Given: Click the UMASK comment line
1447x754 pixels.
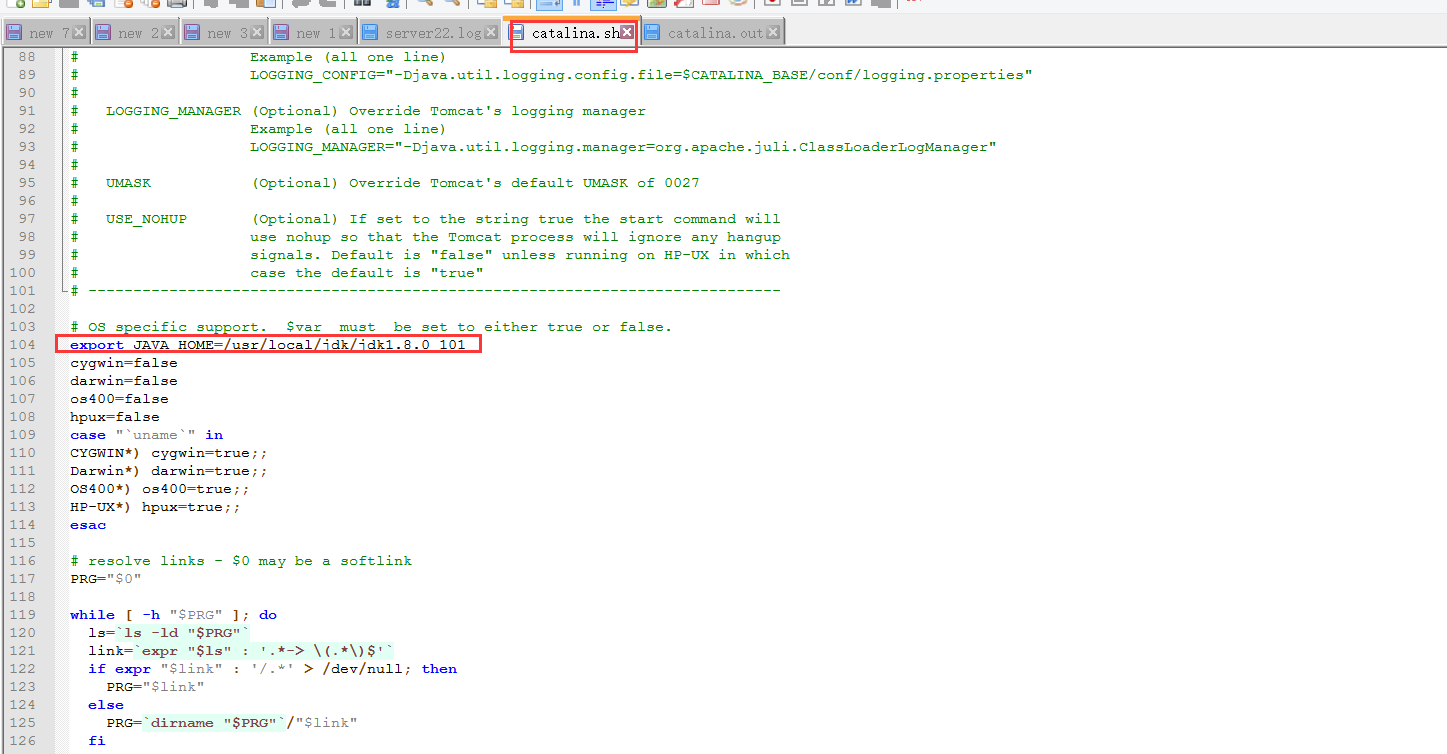Looking at the screenshot, I should [385, 183].
